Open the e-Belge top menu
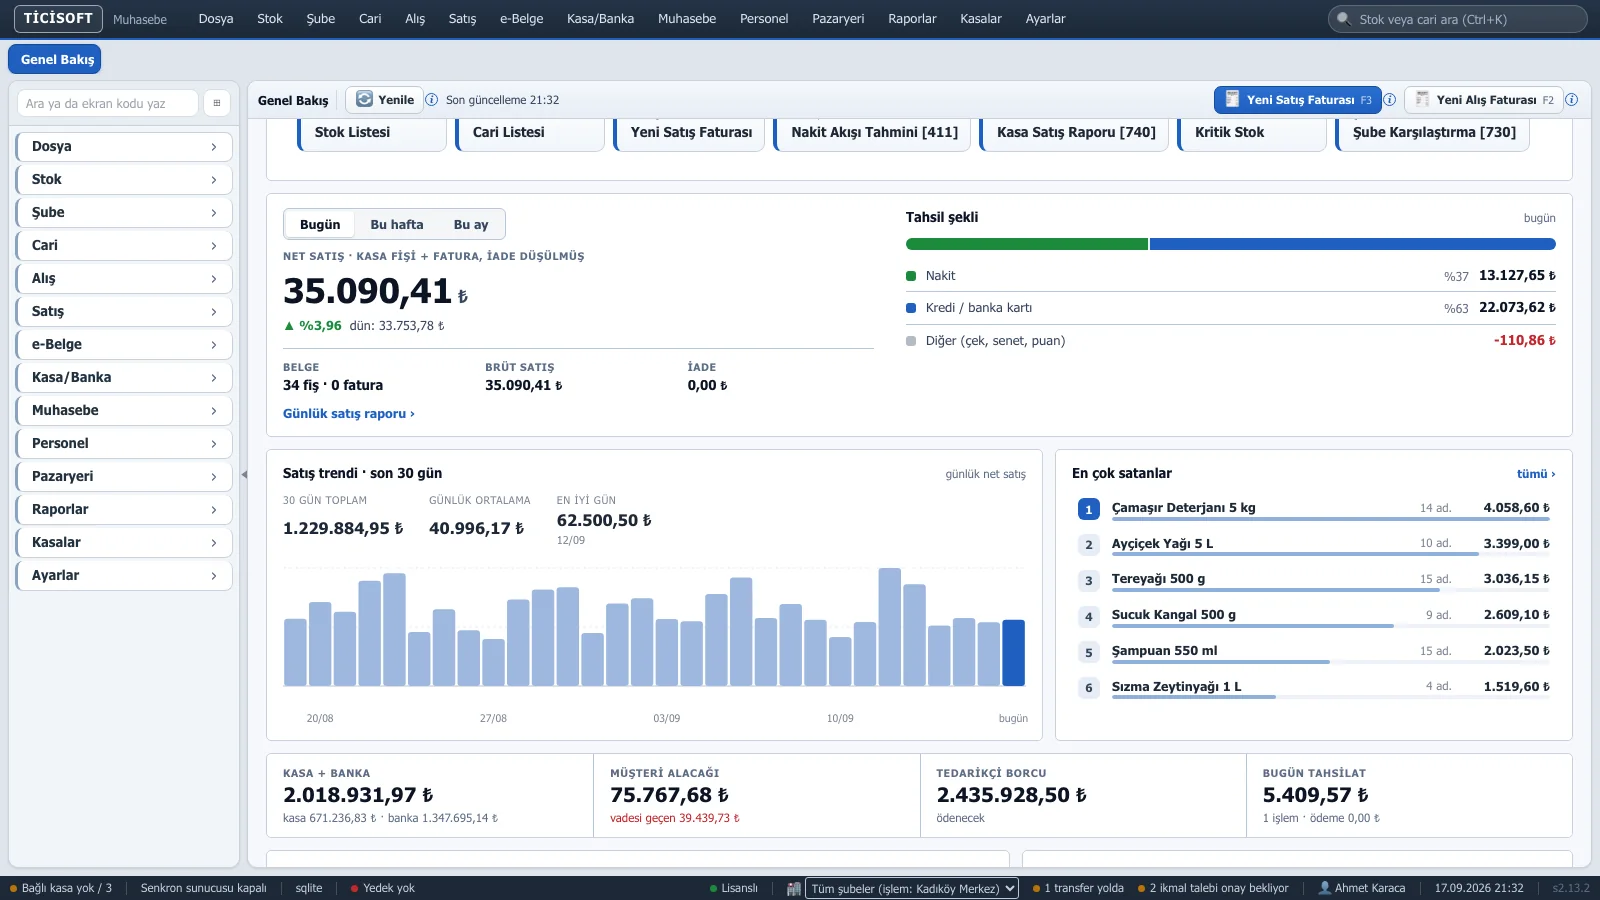 (x=522, y=19)
